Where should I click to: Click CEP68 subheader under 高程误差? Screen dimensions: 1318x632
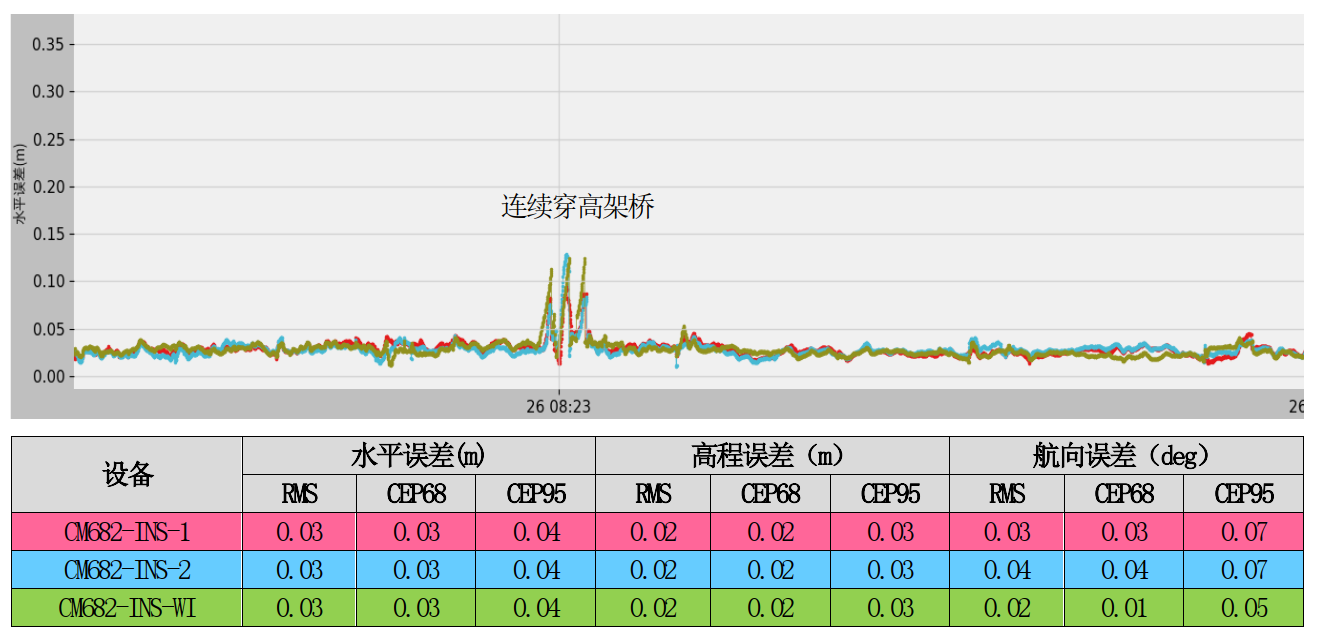(770, 494)
